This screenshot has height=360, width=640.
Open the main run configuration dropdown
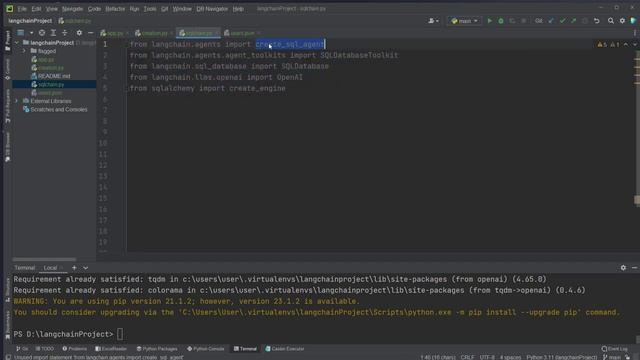click(x=464, y=21)
